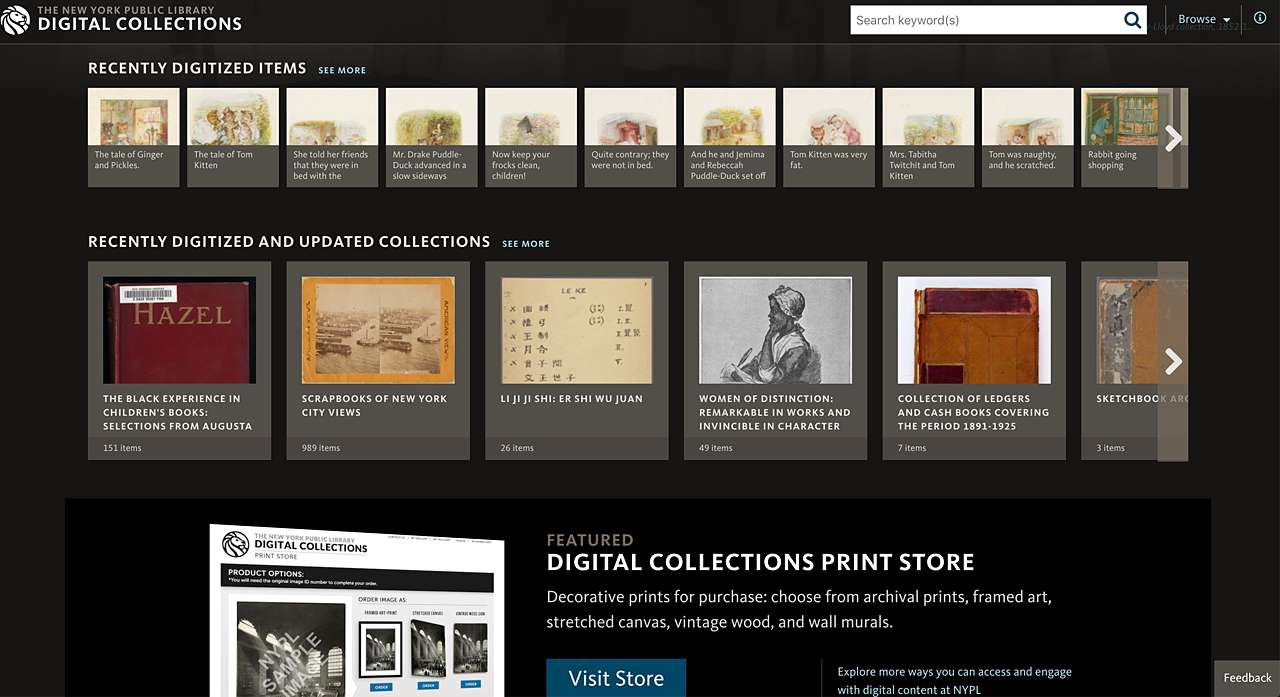Open the Feedback tab
The image size is (1280, 697).
1246,677
